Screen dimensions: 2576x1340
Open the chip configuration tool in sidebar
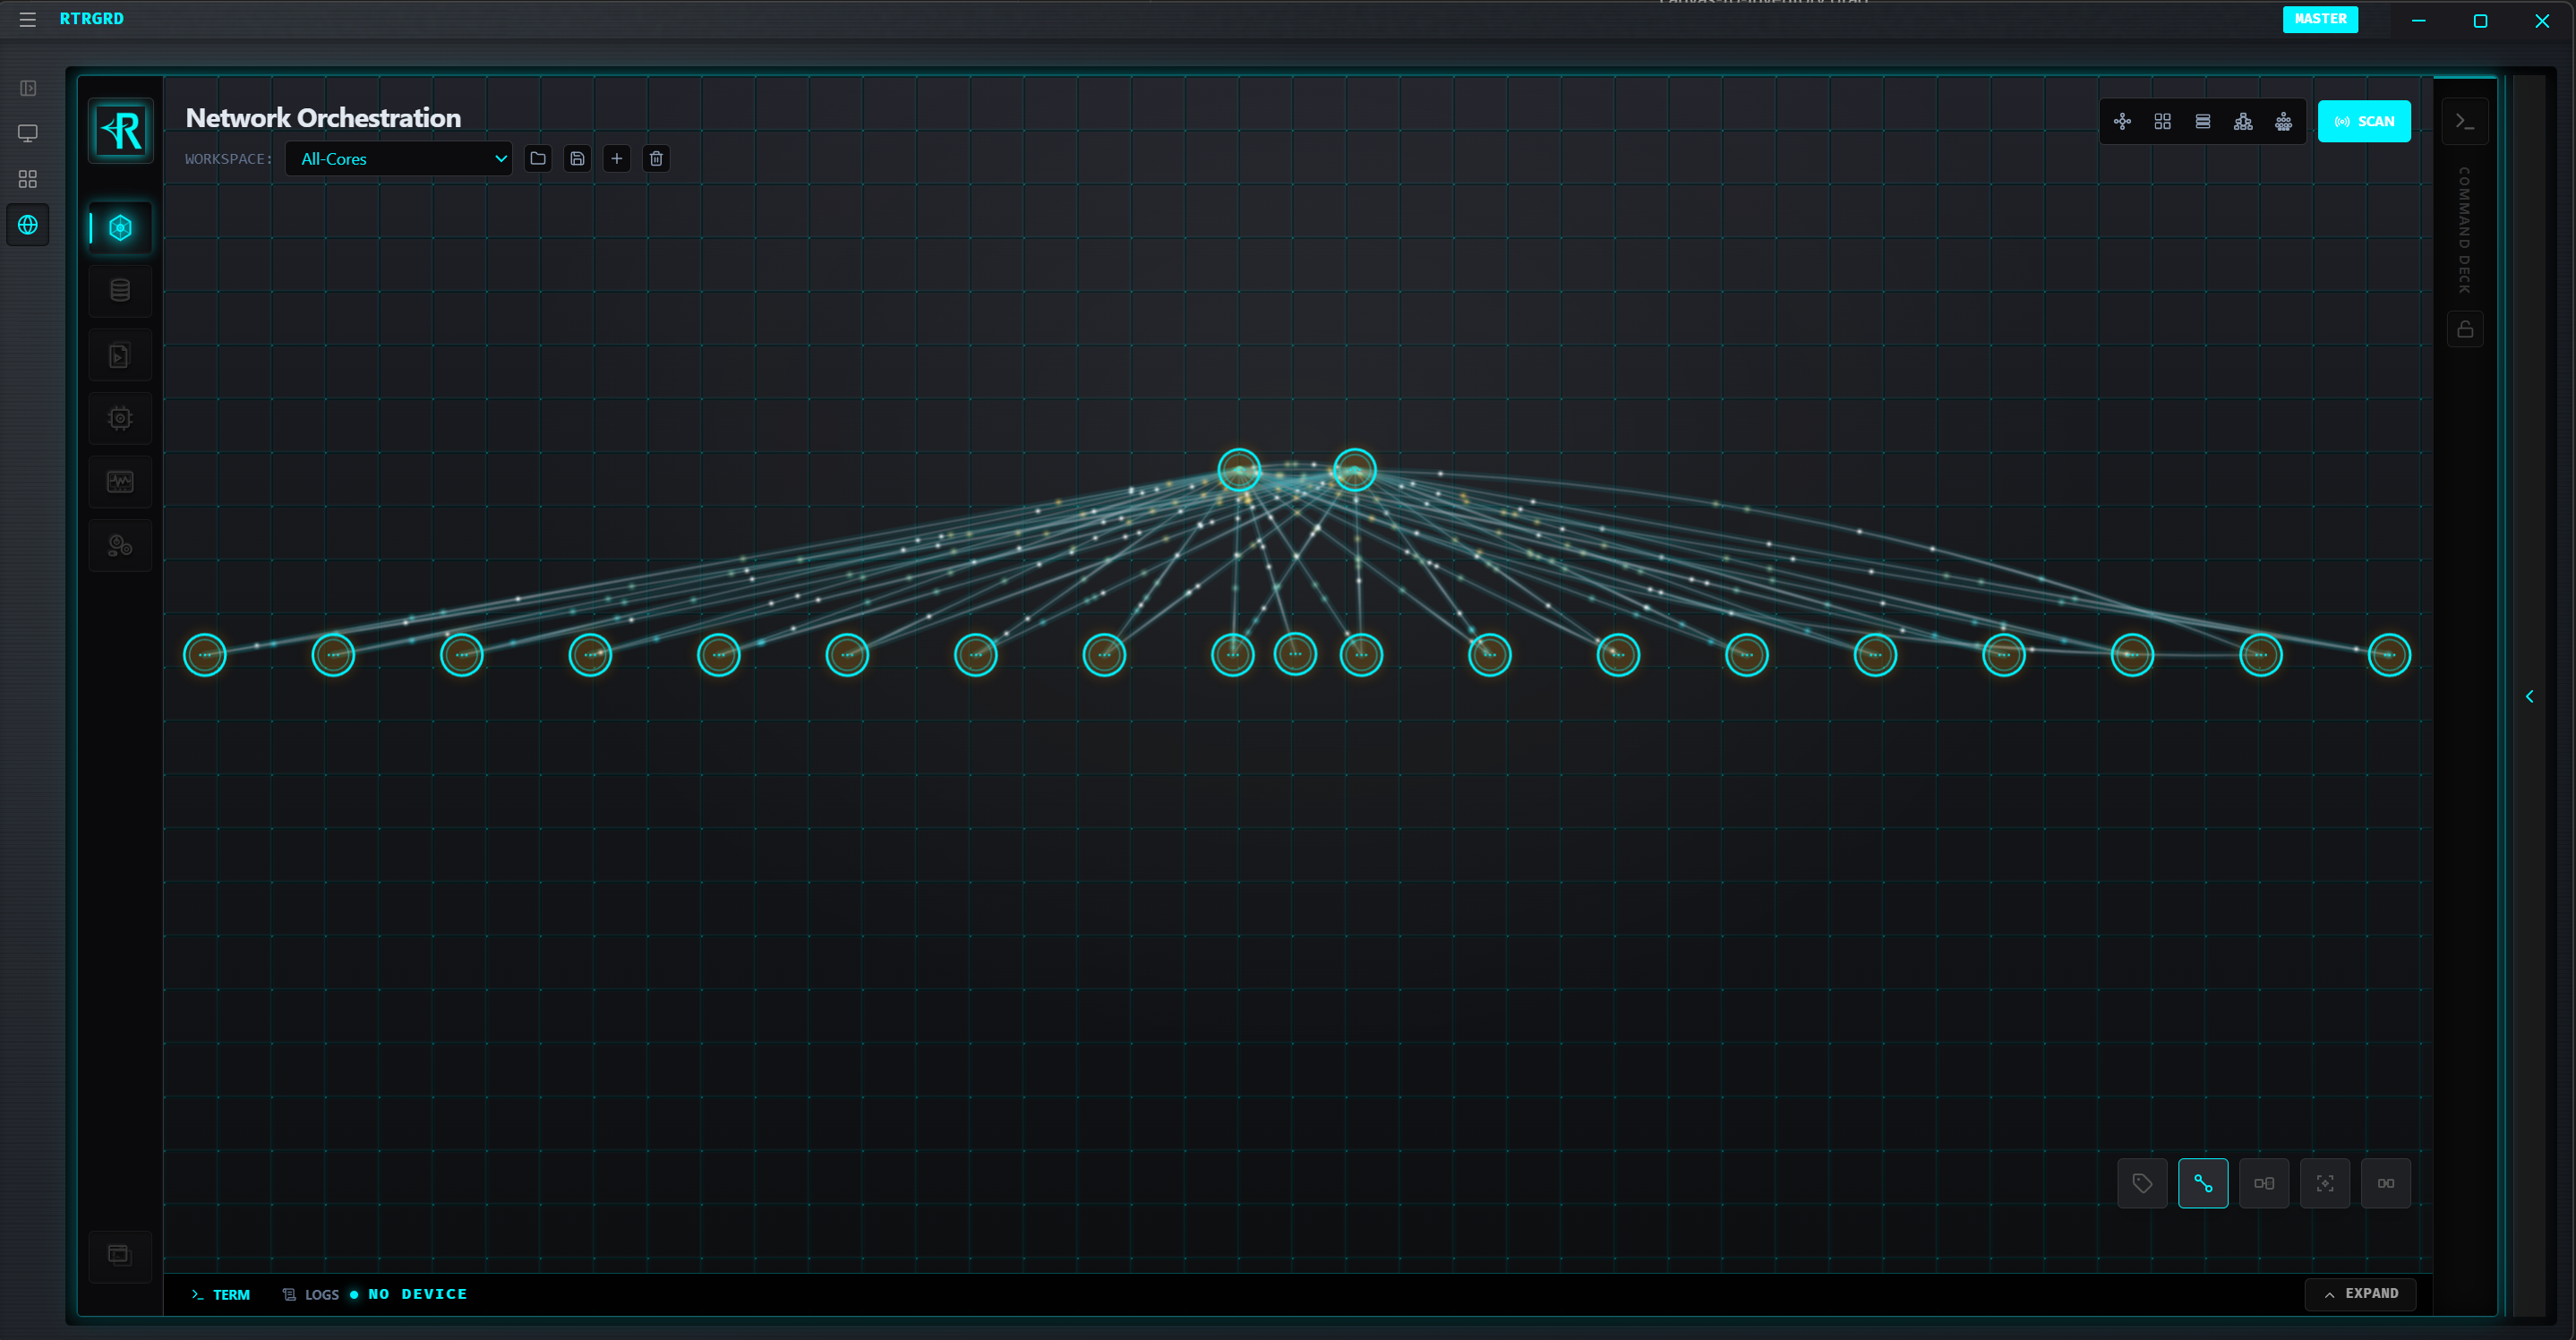click(119, 418)
